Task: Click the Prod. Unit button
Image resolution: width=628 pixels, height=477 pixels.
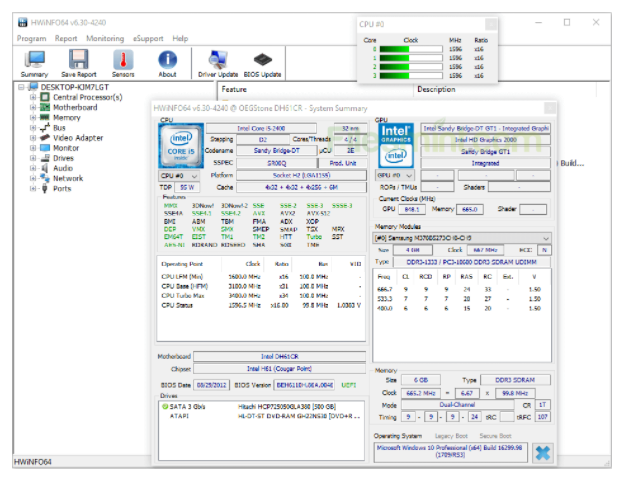Action: [x=342, y=163]
